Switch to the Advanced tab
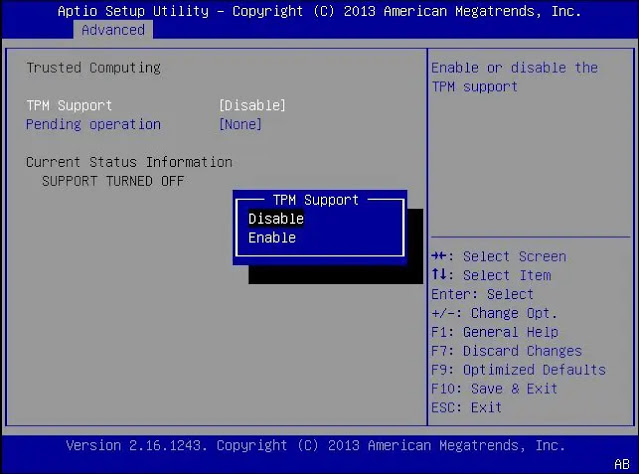Screen dimensions: 639x474 click(x=113, y=30)
